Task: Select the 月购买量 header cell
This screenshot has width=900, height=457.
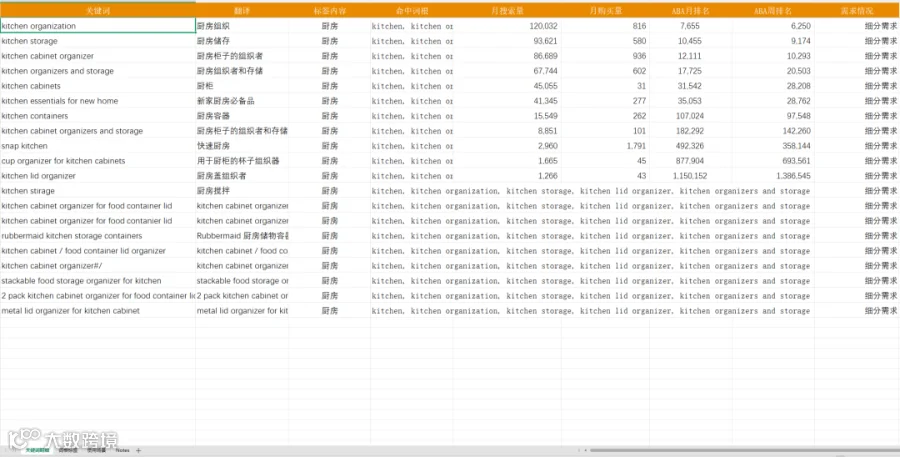Action: [x=606, y=11]
